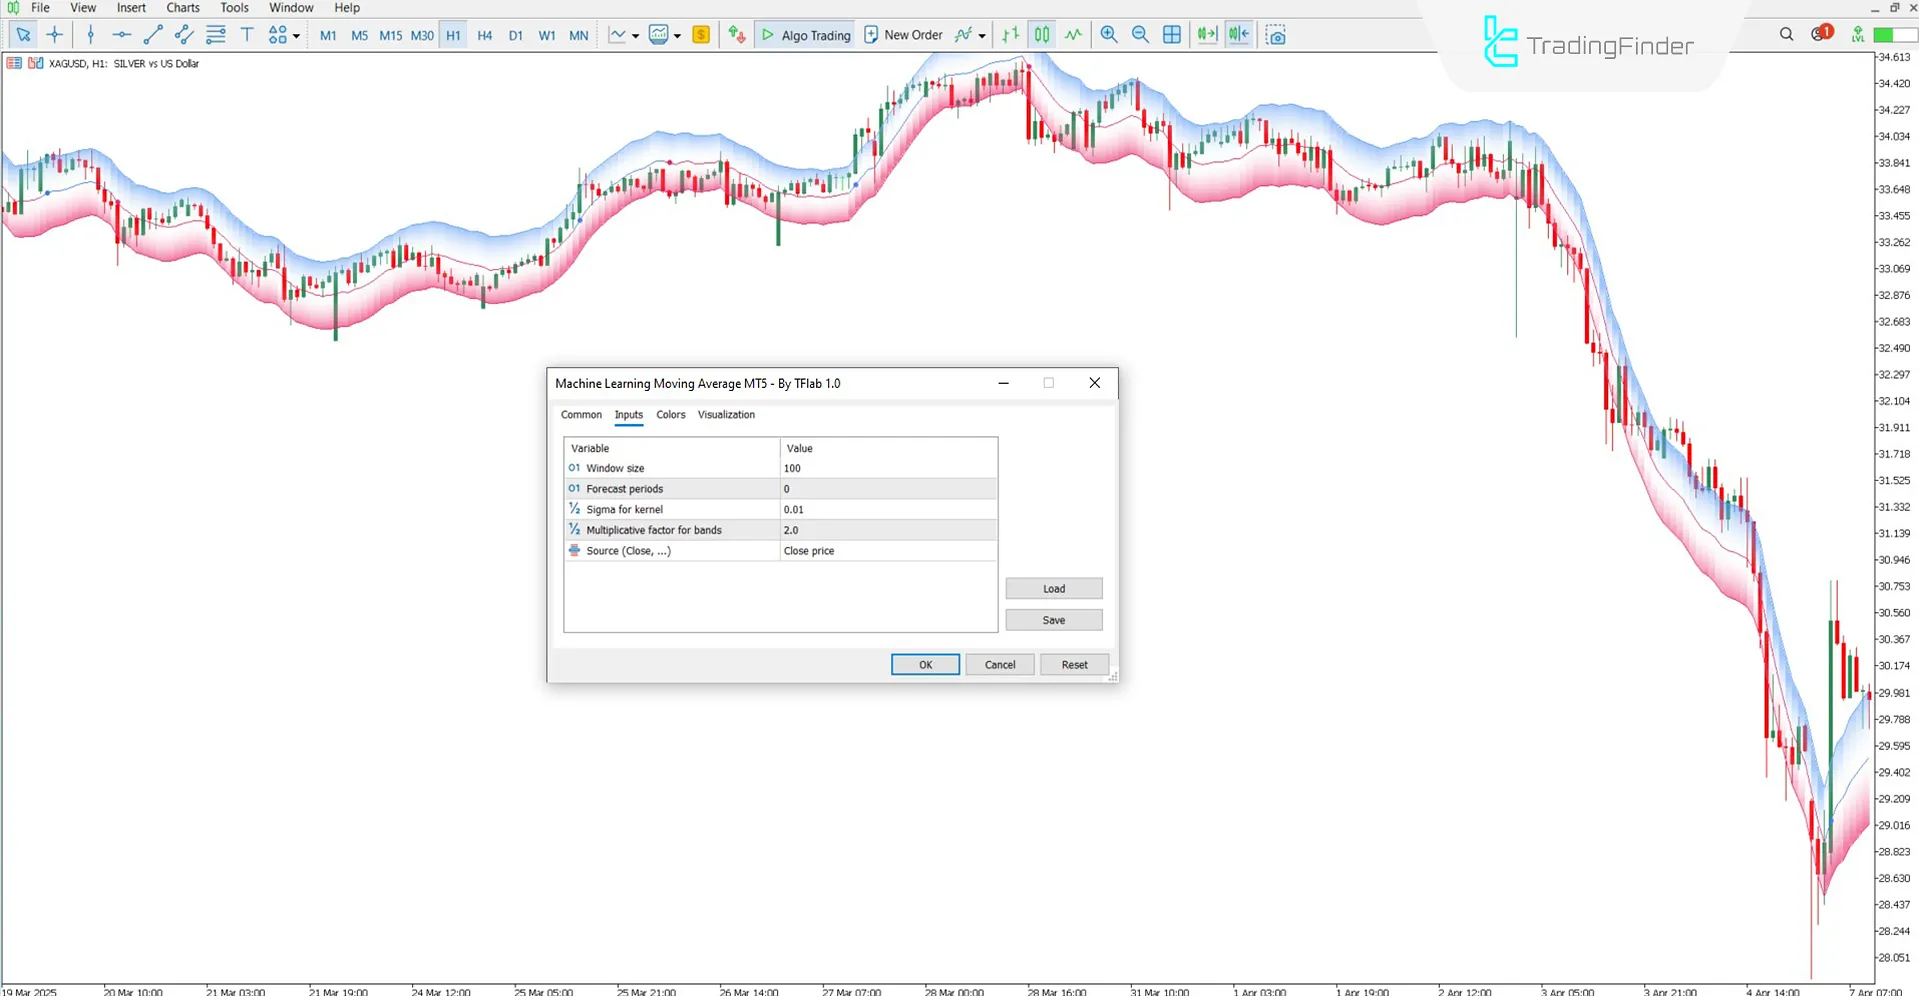Save the indicator settings with Save button
The image size is (1919, 996).
tap(1053, 619)
